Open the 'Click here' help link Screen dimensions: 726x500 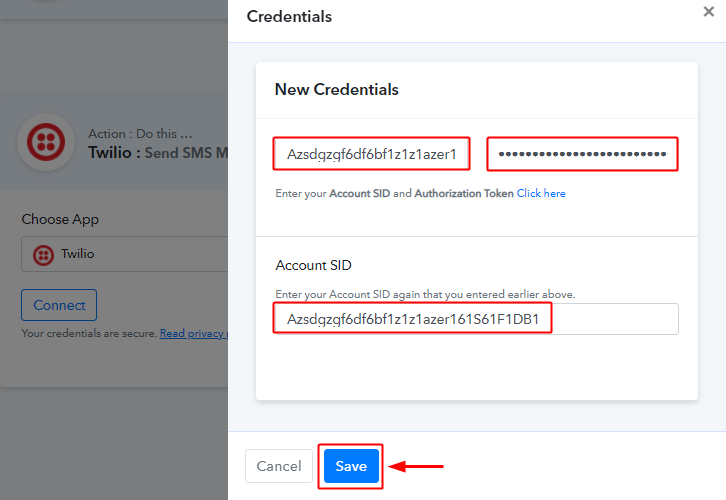pyautogui.click(x=541, y=193)
